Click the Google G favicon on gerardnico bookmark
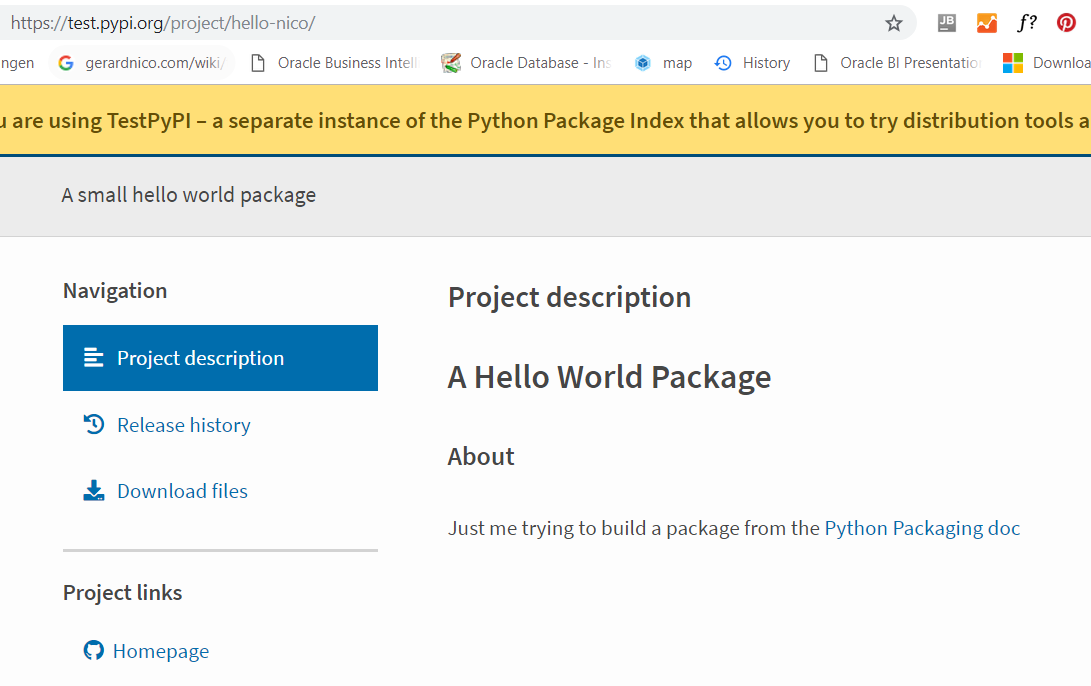The image size is (1091, 686). 63,62
